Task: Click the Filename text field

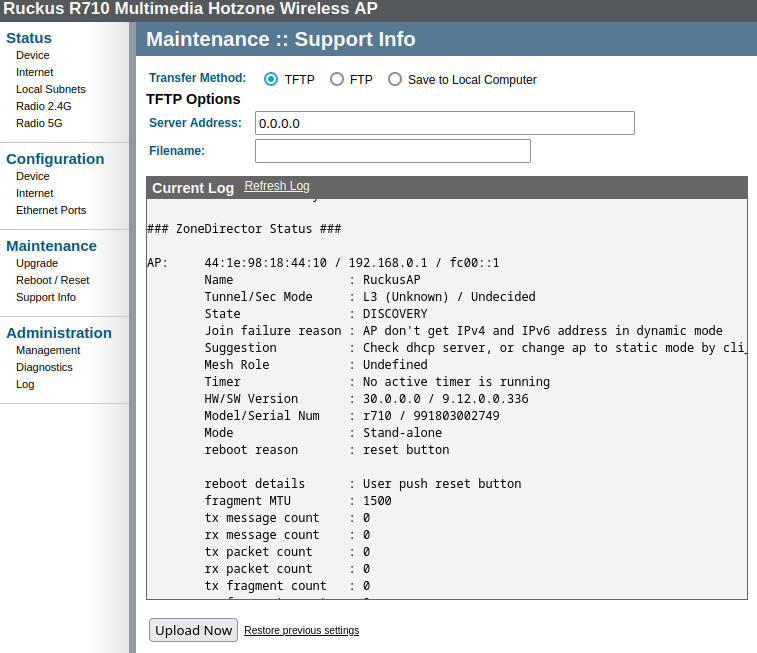Action: [392, 151]
